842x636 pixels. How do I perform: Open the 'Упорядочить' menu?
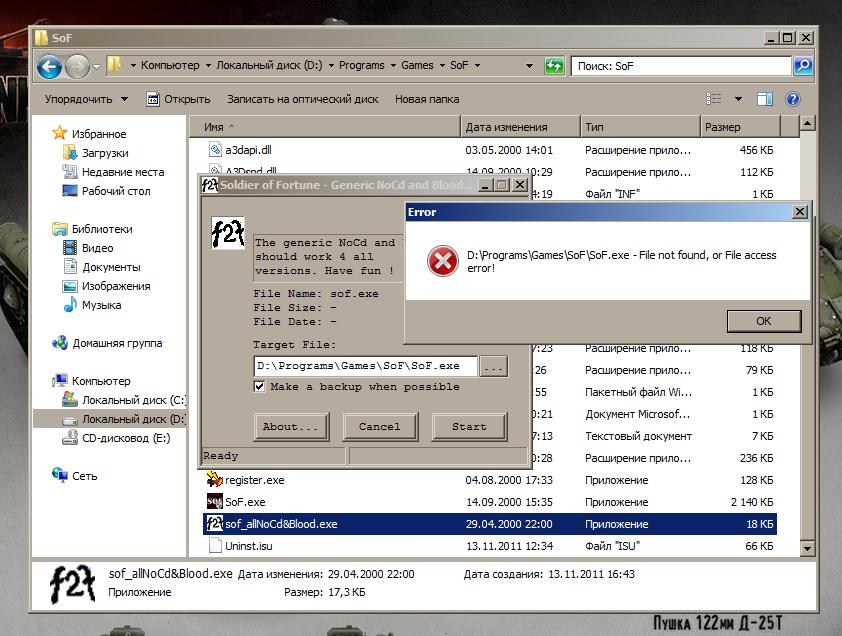86,99
